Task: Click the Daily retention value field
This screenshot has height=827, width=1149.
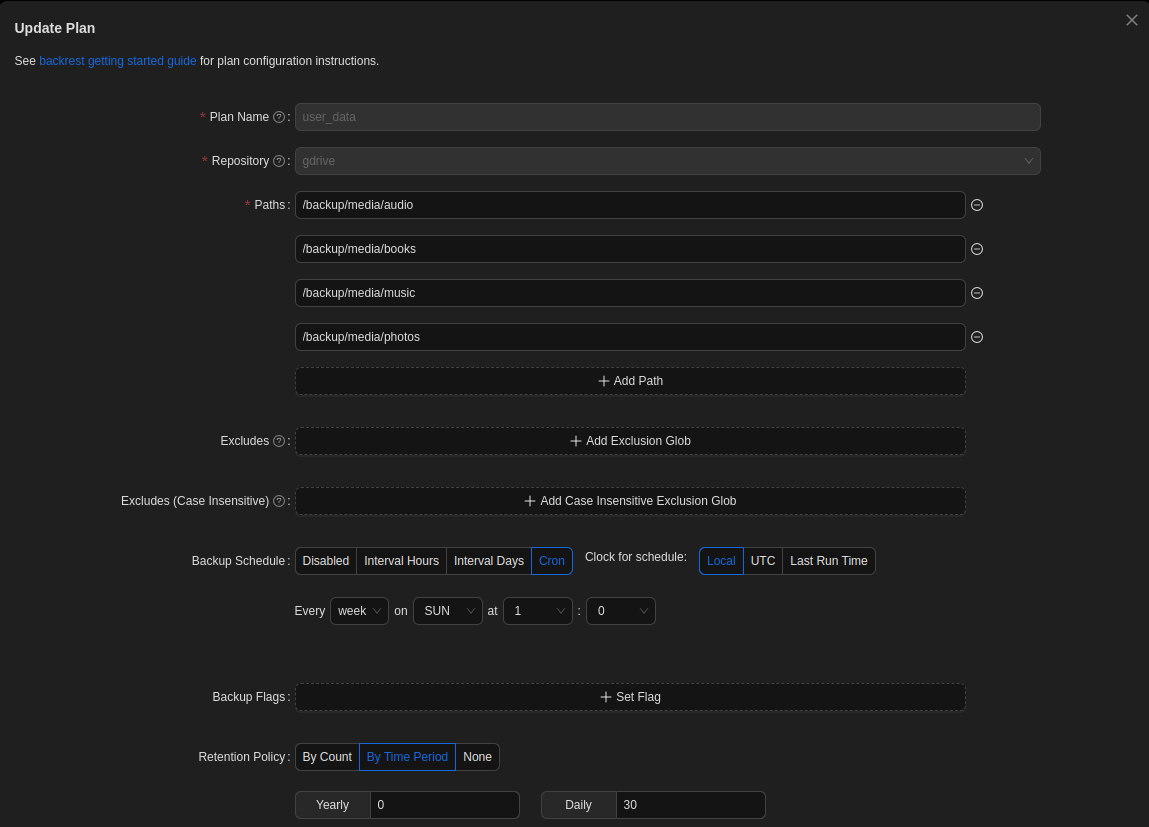Action: click(690, 805)
